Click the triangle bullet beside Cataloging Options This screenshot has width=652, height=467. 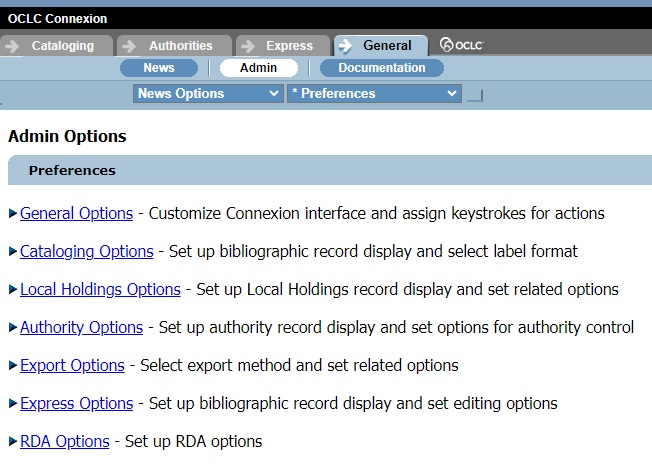point(13,251)
